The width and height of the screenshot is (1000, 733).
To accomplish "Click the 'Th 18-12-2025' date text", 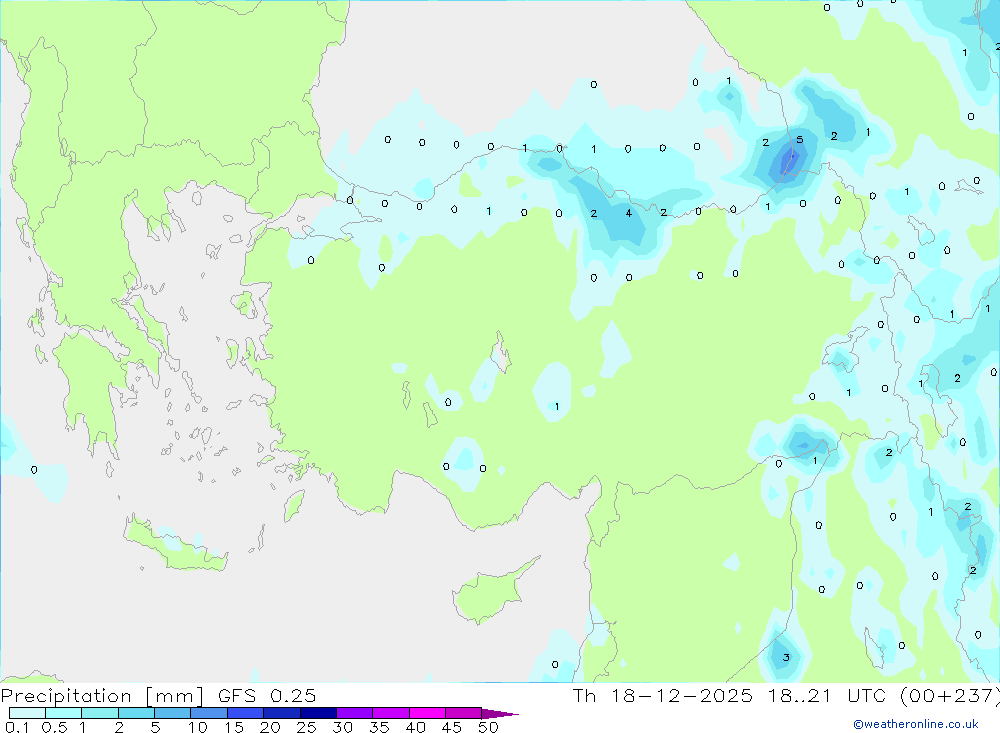I will pos(663,695).
